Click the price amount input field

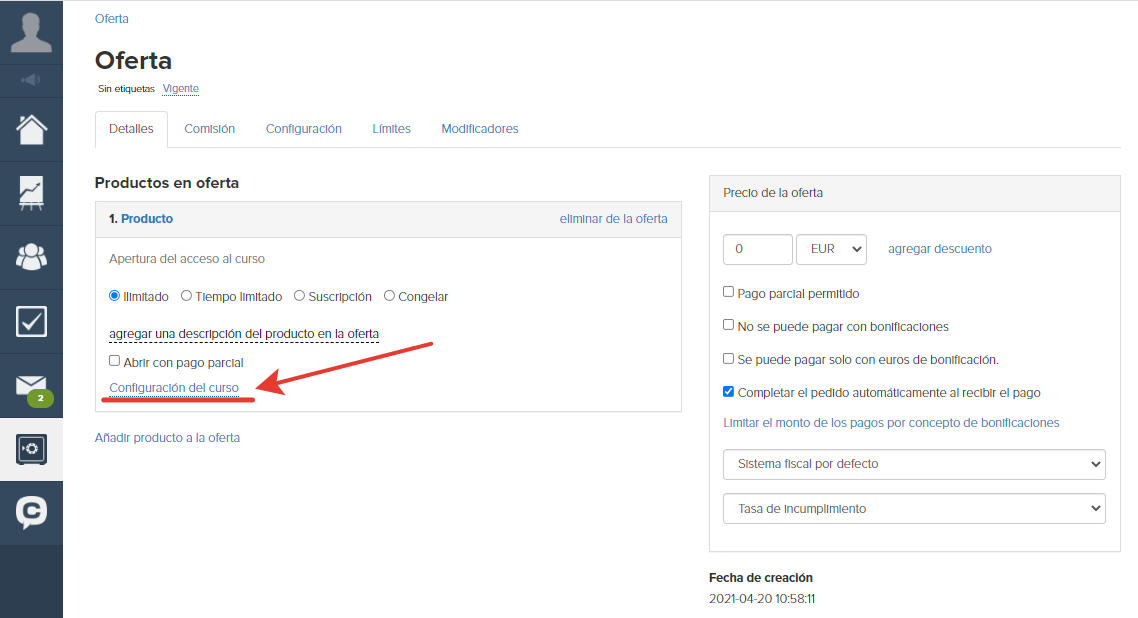pos(758,249)
